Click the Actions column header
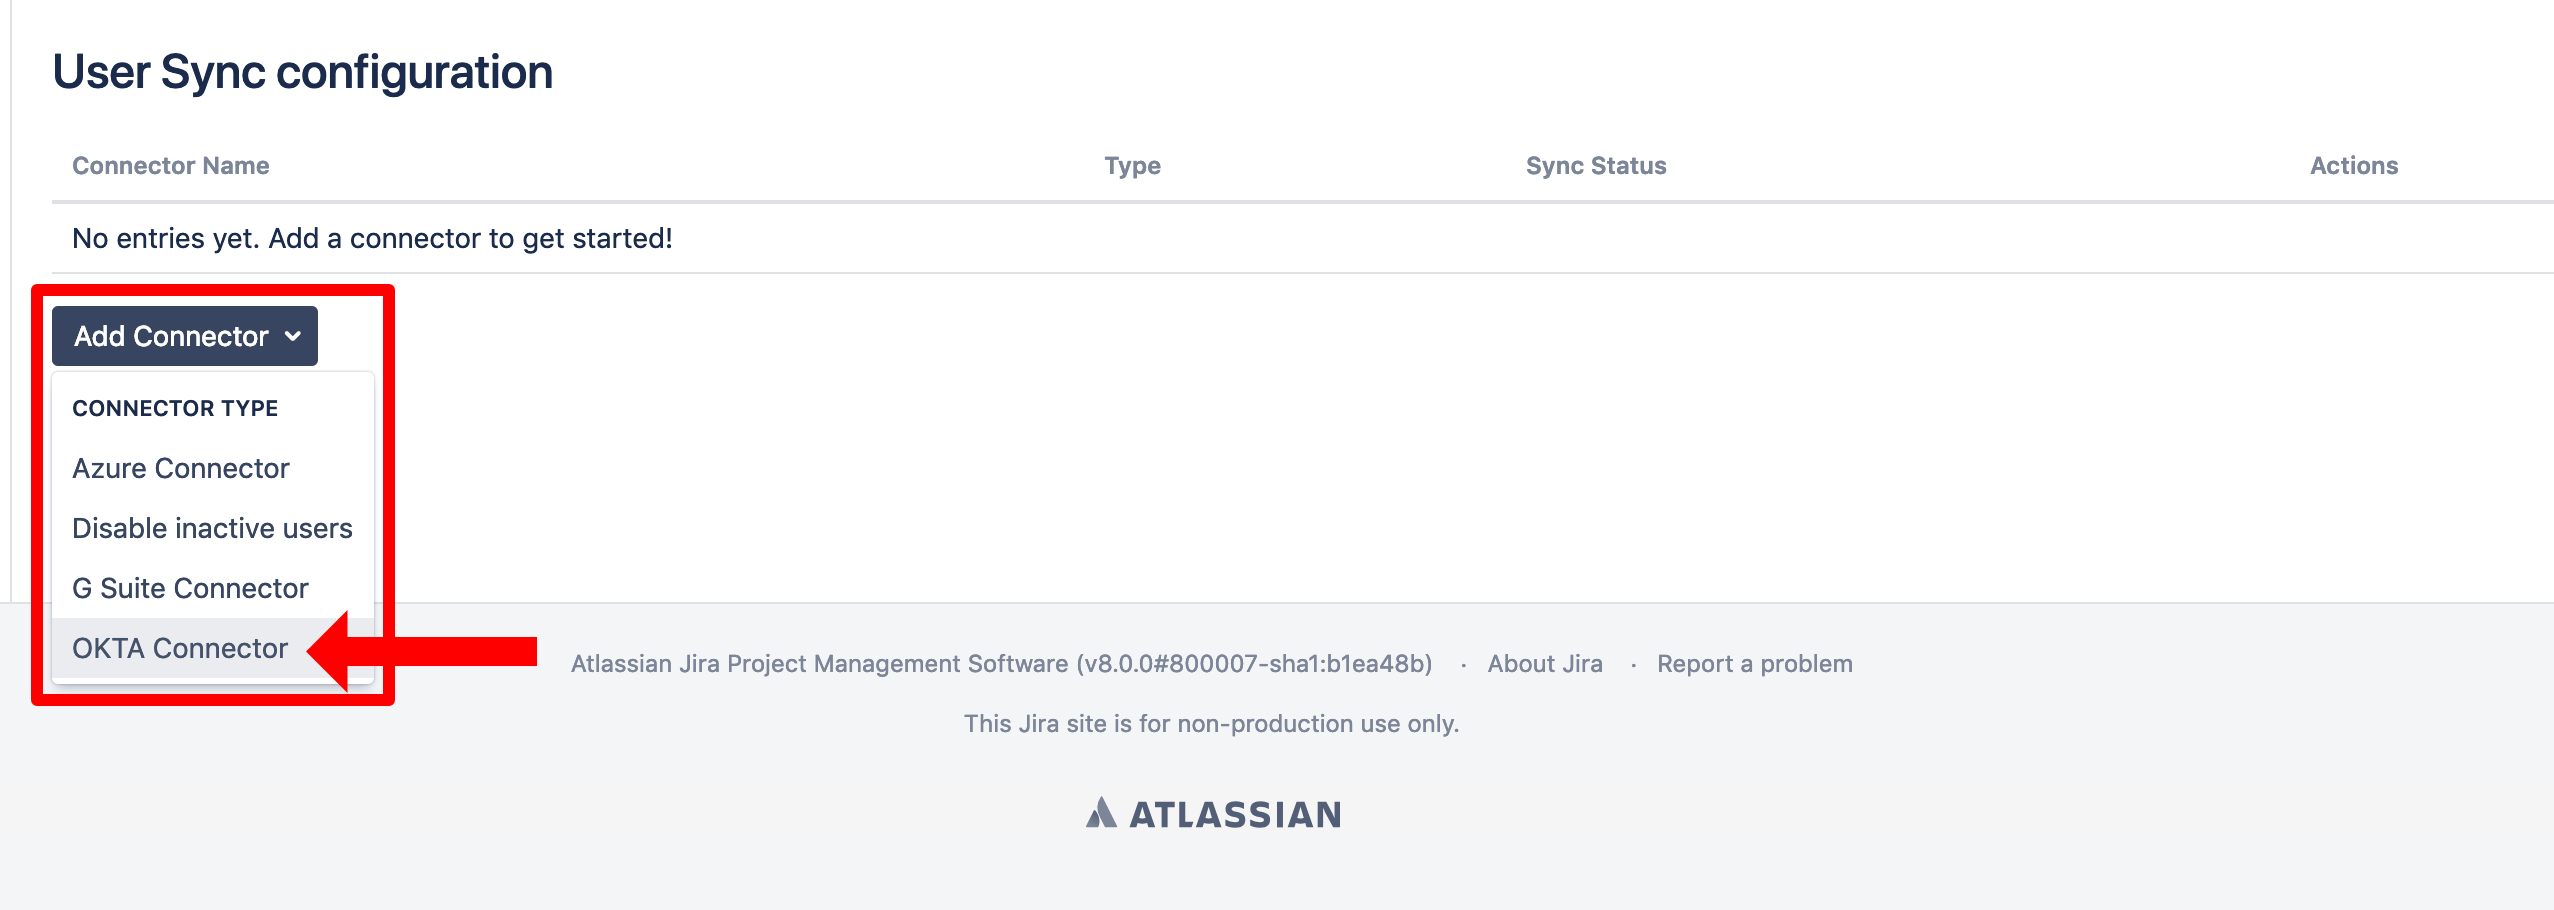The width and height of the screenshot is (2554, 910). tap(2354, 166)
